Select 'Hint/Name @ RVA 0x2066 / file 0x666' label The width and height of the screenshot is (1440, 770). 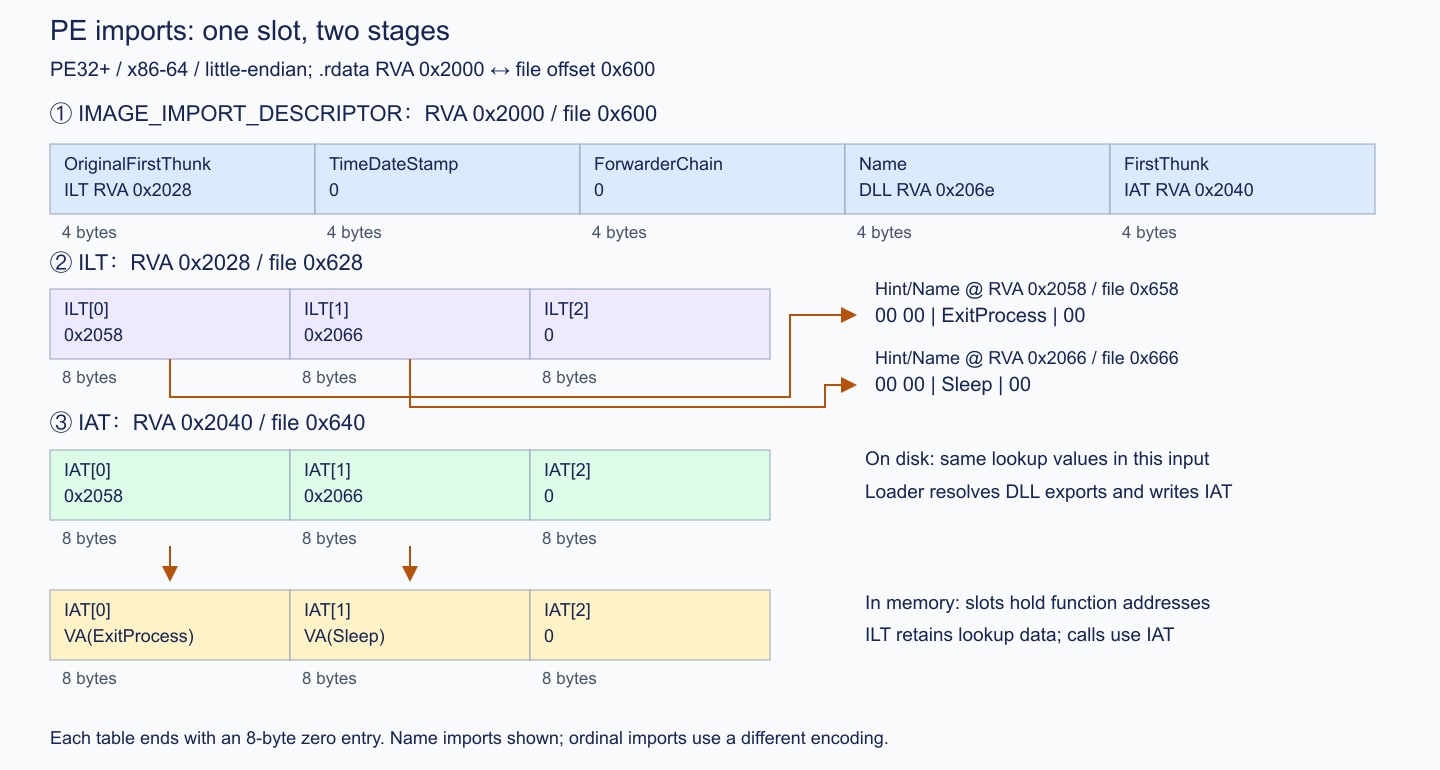pos(1027,358)
